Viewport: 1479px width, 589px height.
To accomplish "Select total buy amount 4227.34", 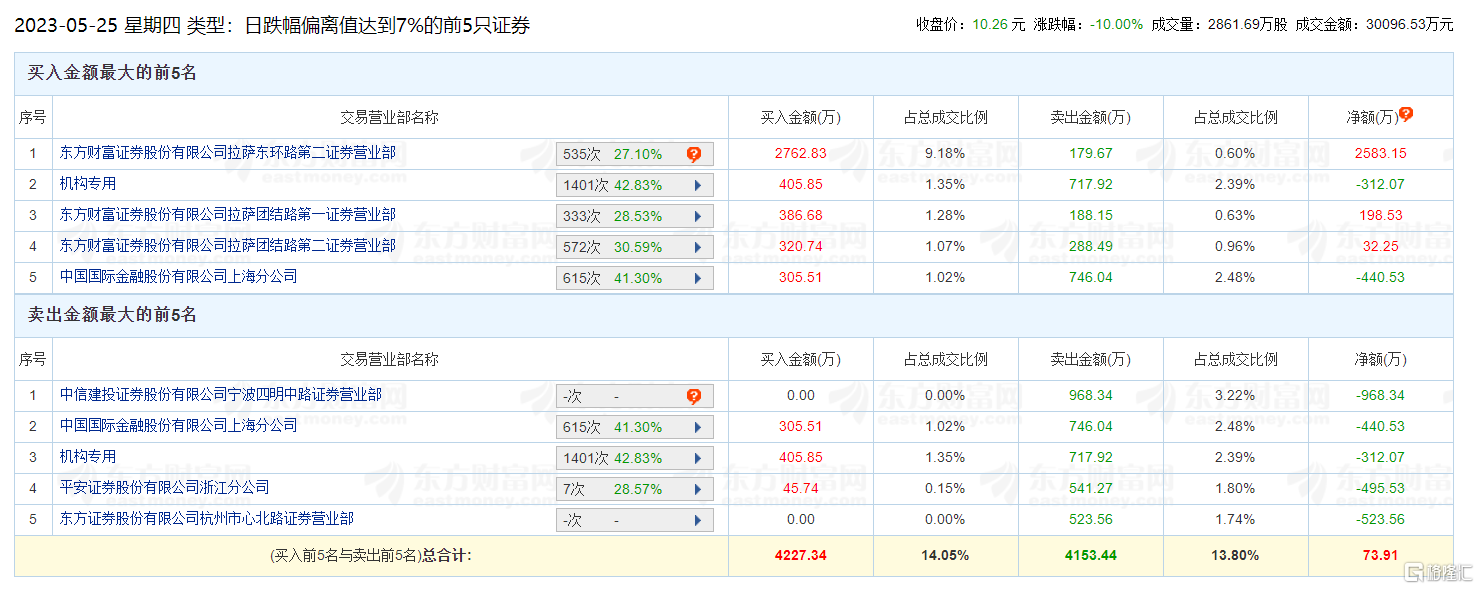I will click(801, 556).
